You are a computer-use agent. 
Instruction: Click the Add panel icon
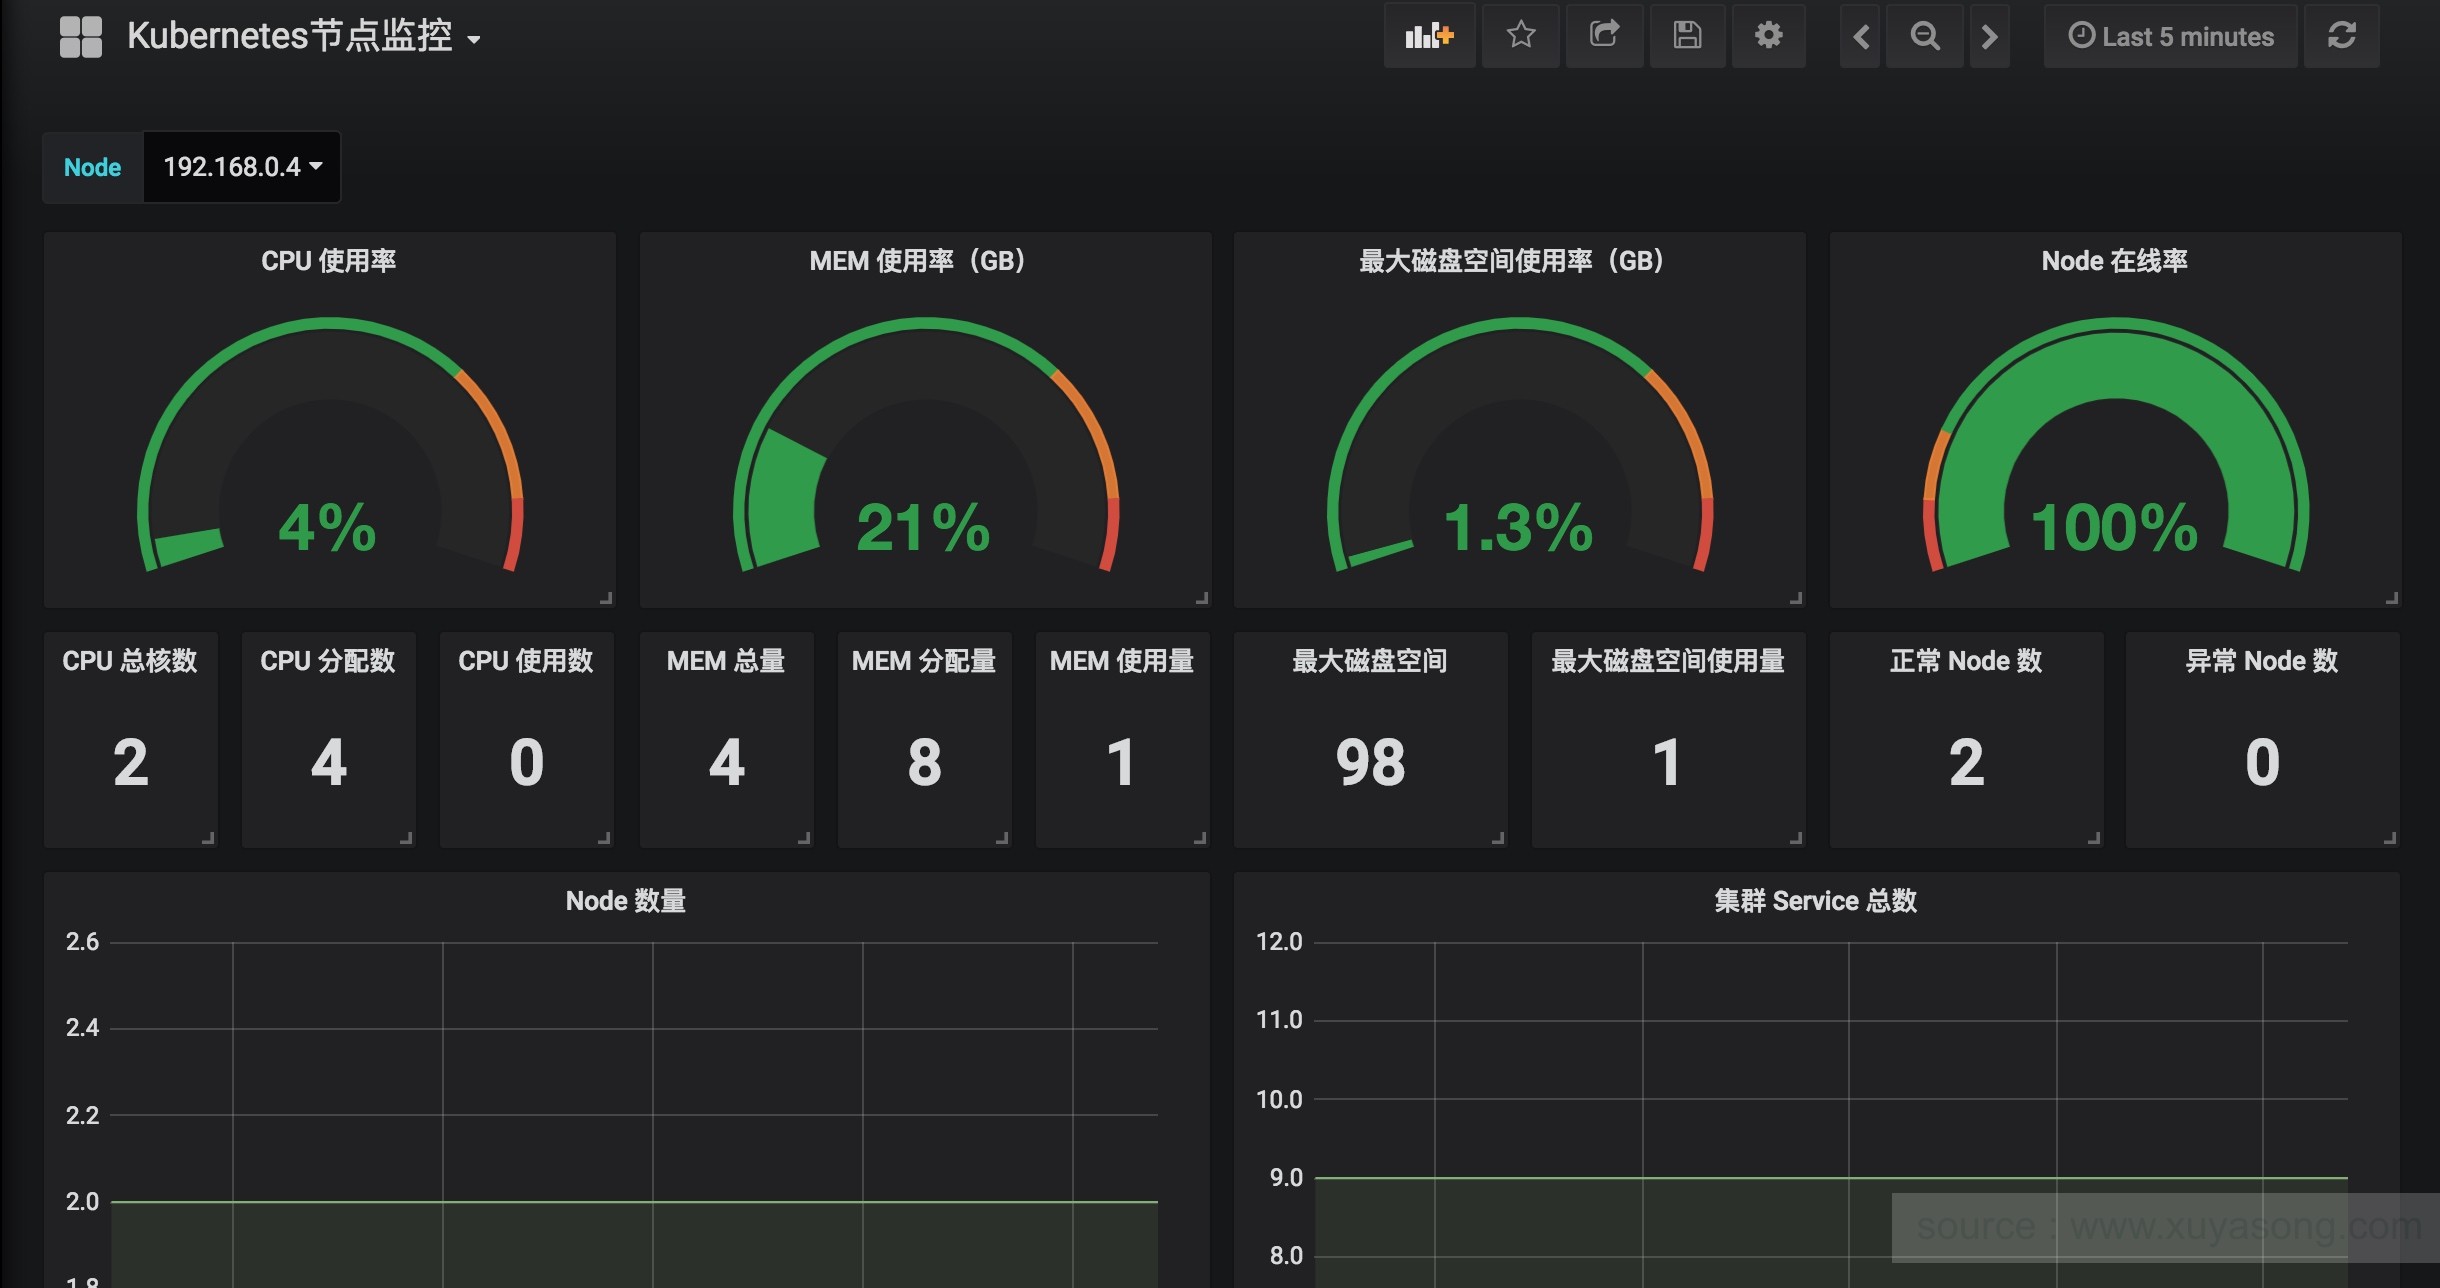(1428, 37)
